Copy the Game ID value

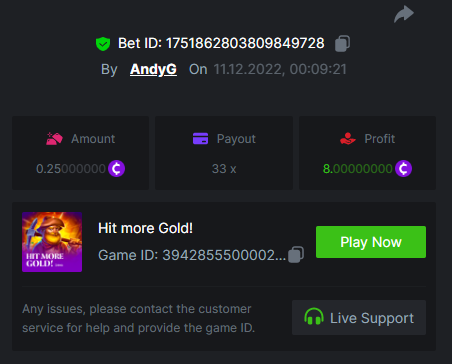click(x=296, y=255)
